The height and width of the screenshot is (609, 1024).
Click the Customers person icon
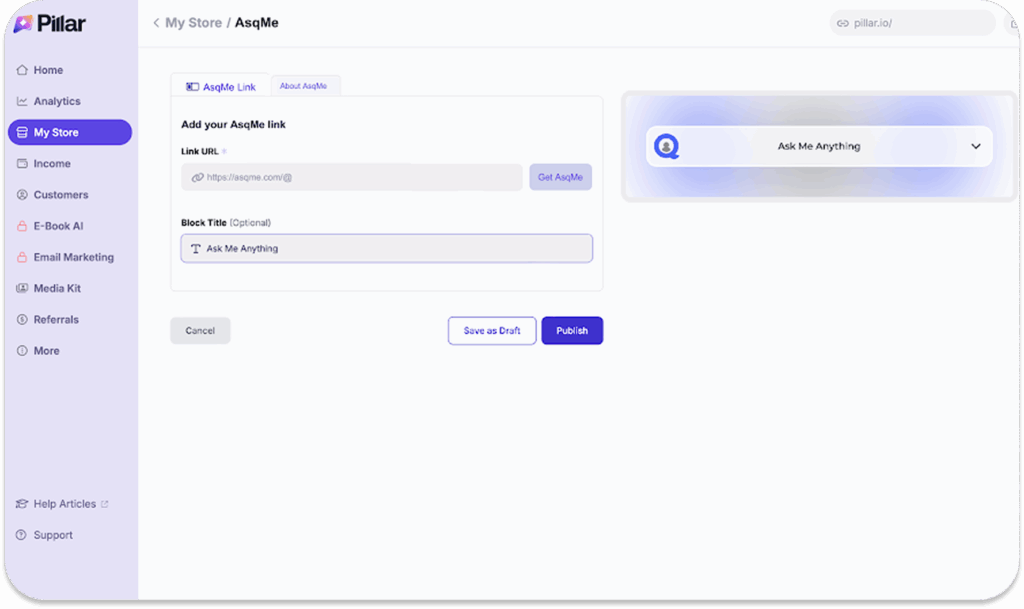point(22,195)
